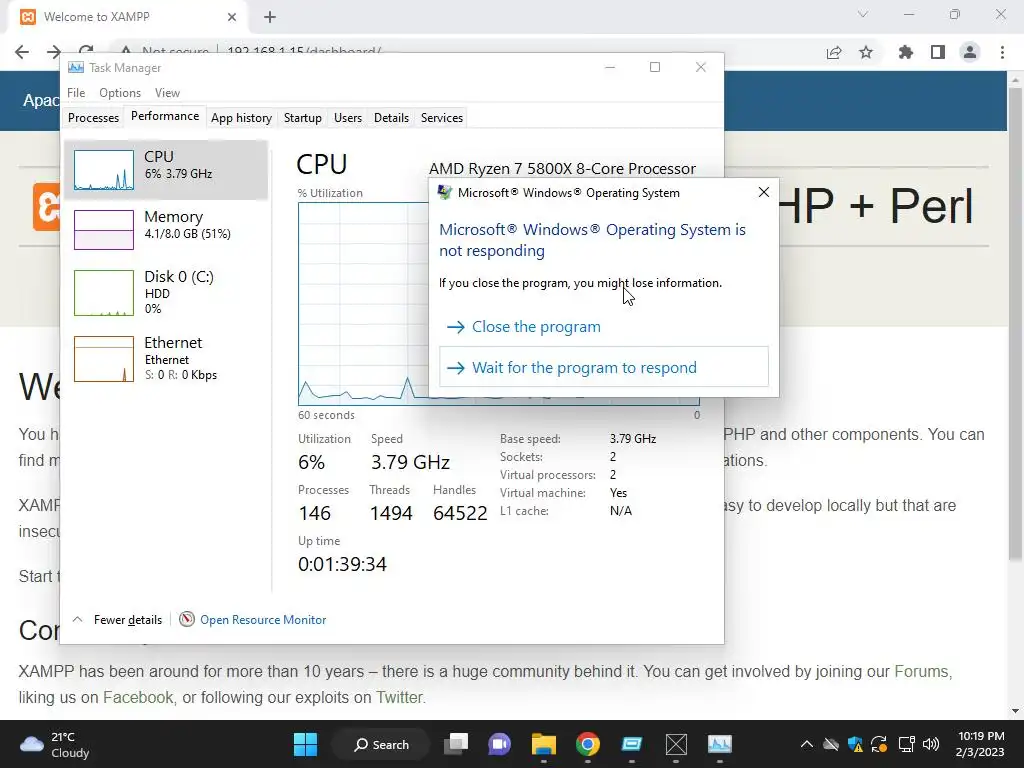Close the Welcome to XAMPP tab
The width and height of the screenshot is (1024, 768).
(232, 17)
